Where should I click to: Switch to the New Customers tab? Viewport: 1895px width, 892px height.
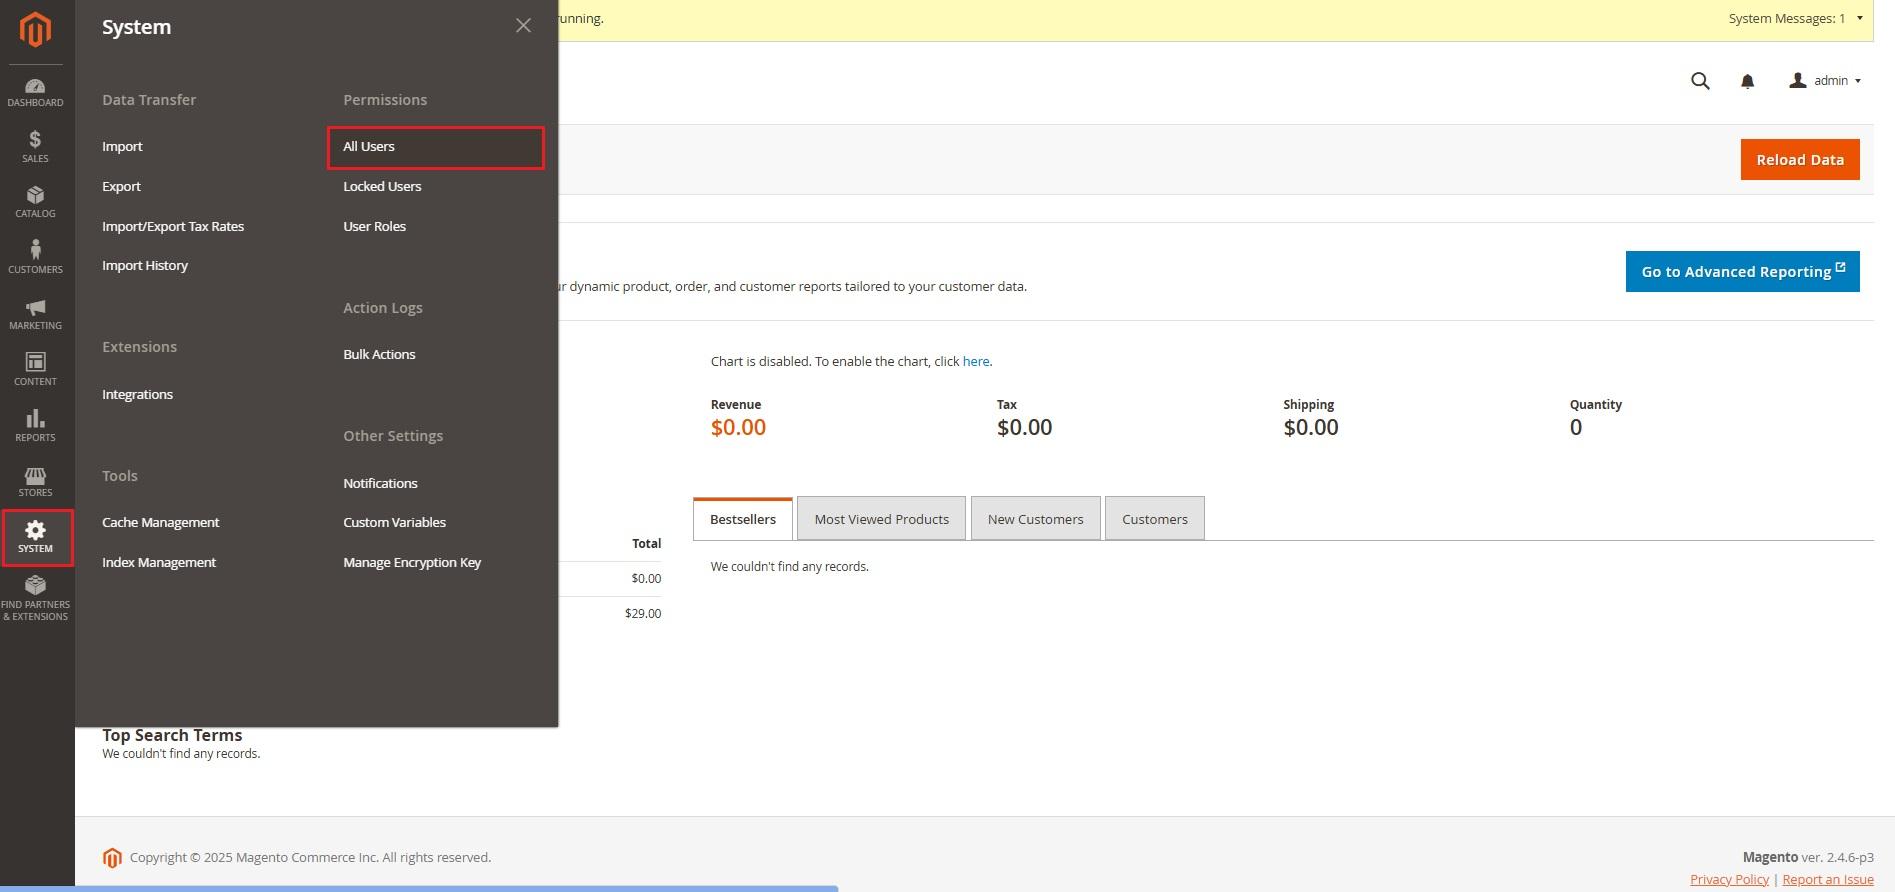point(1035,519)
